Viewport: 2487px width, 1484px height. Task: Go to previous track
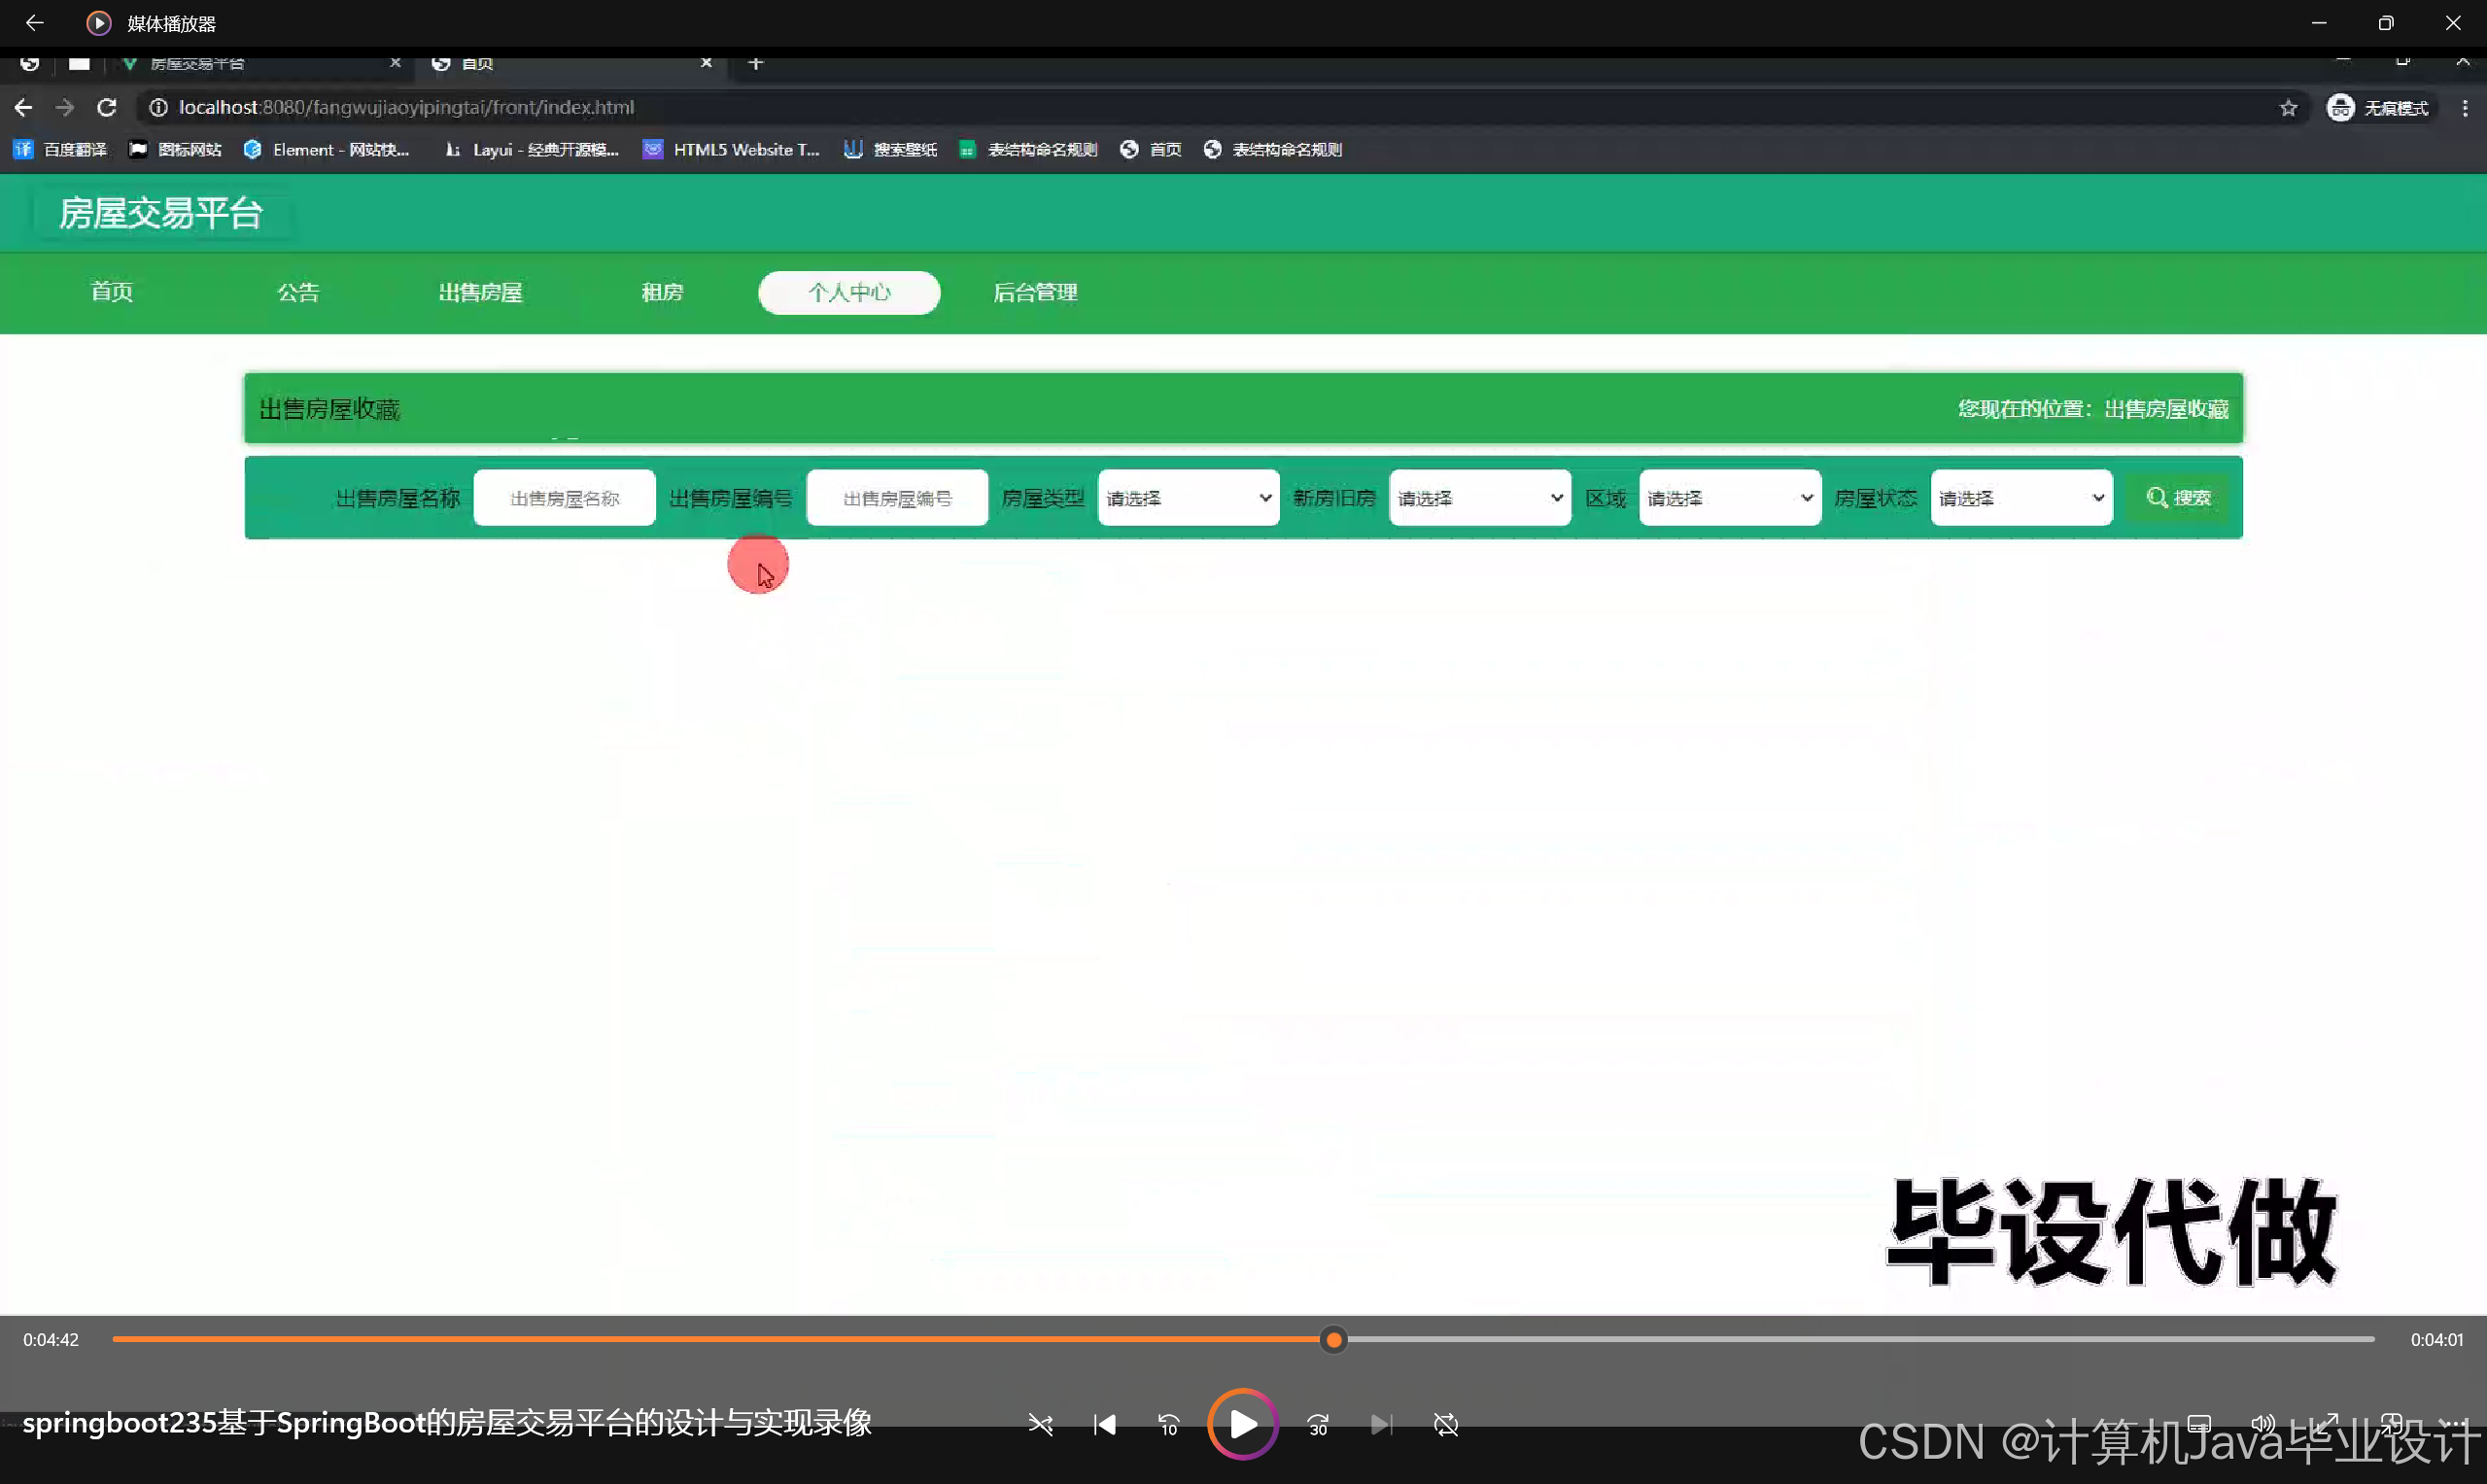[1104, 1424]
